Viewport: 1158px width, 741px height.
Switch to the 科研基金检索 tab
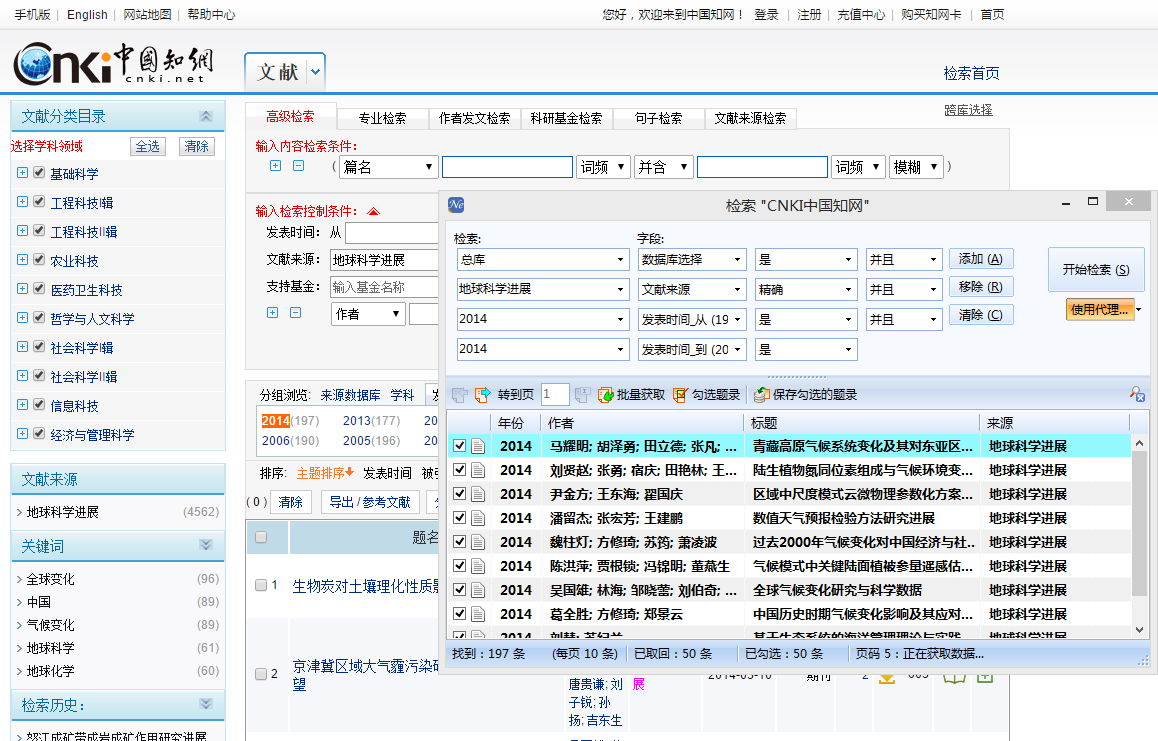point(566,118)
